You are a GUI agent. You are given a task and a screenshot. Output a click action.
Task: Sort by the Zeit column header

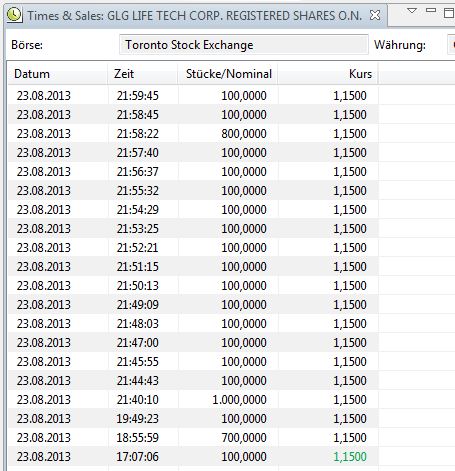142,74
